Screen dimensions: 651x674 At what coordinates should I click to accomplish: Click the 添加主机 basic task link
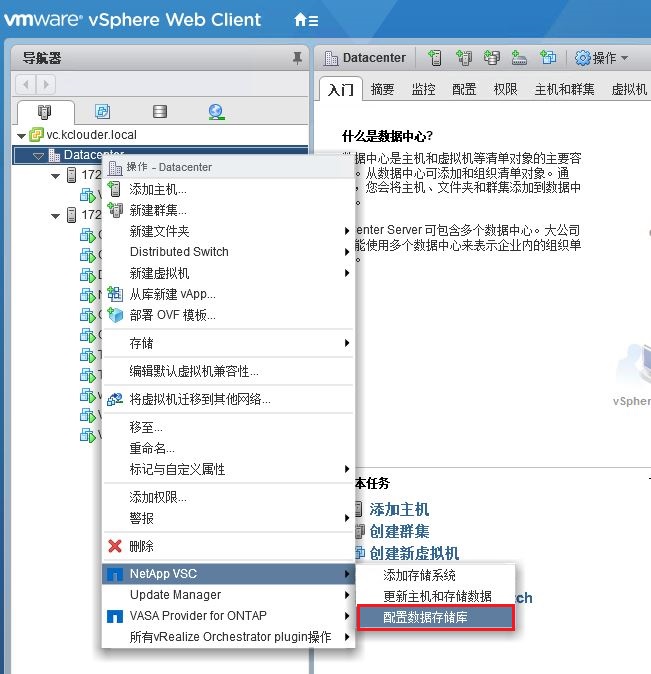tap(399, 510)
